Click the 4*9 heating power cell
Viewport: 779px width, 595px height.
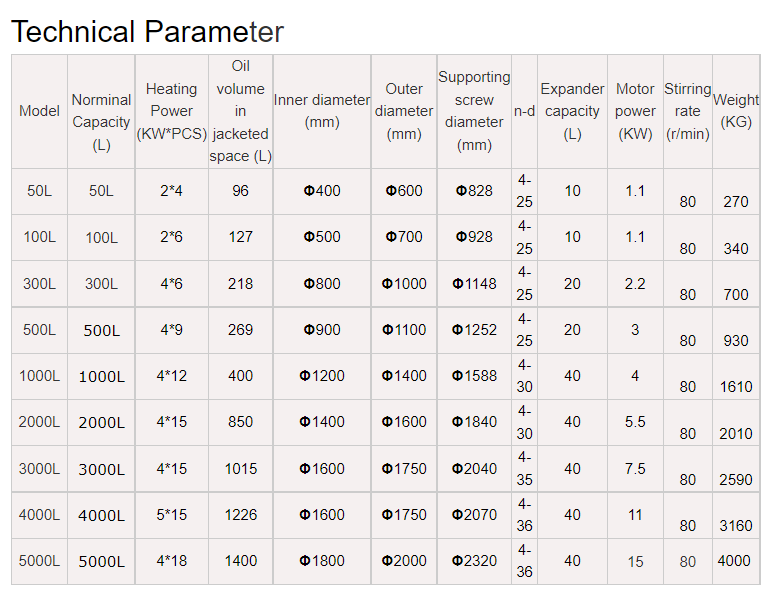[171, 329]
